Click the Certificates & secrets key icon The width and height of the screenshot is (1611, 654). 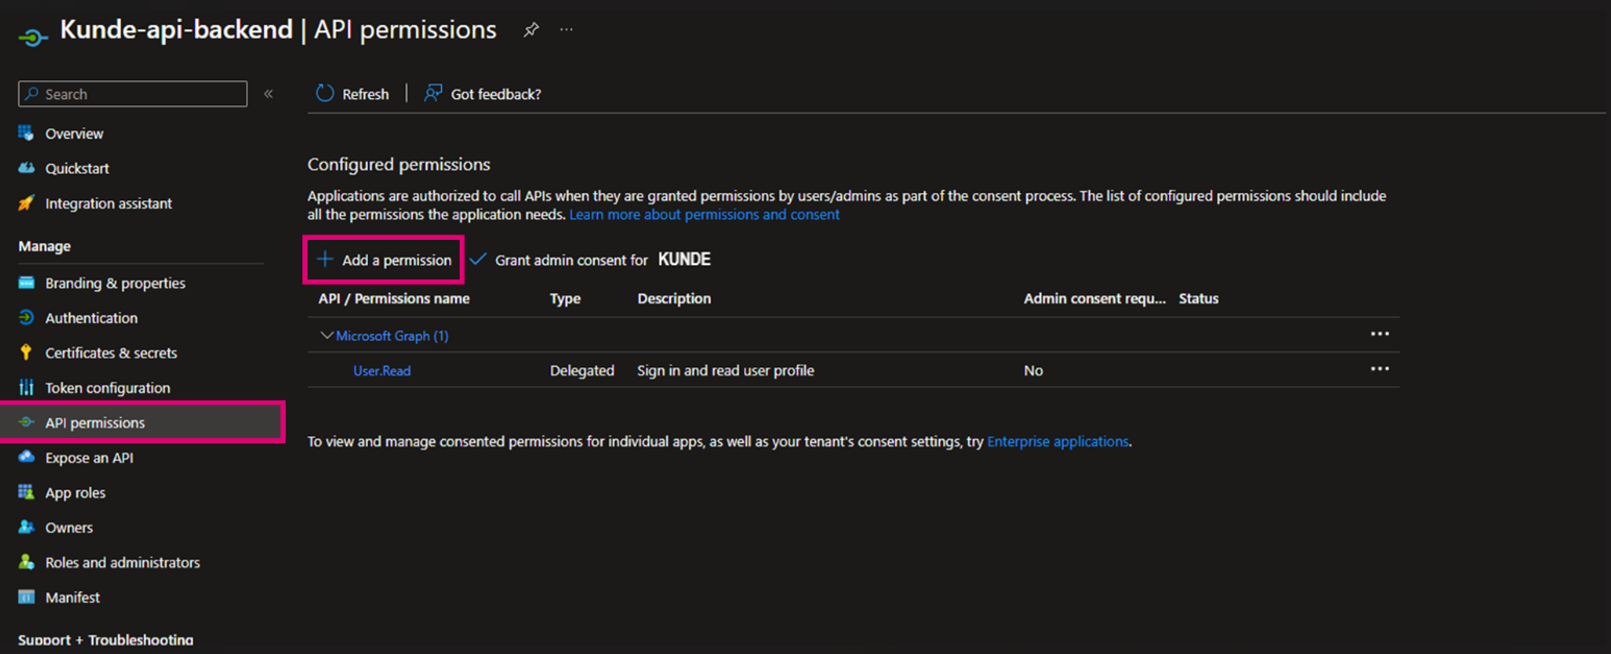point(26,352)
